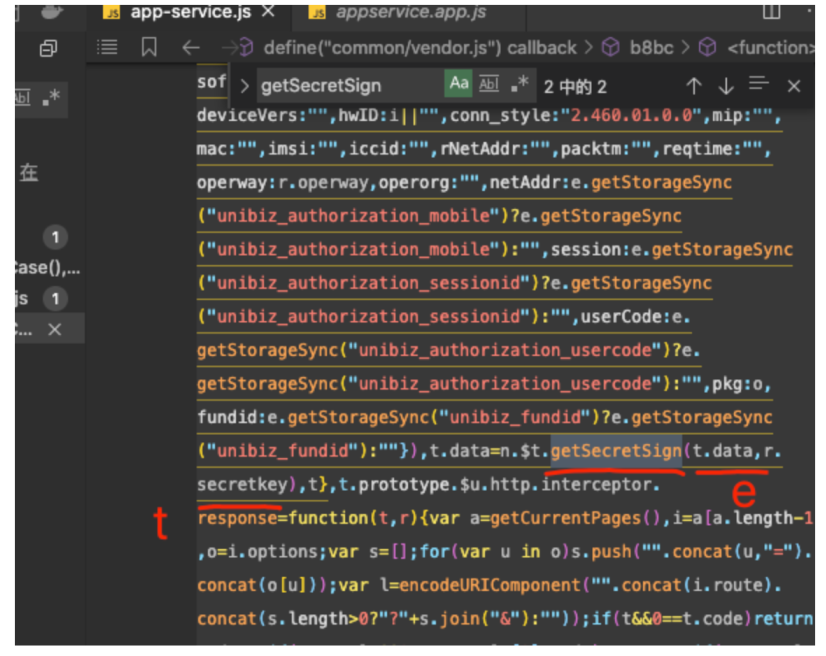Screen dimensions: 826x656
Task: Go to previous match with up arrow
Action: 694,86
